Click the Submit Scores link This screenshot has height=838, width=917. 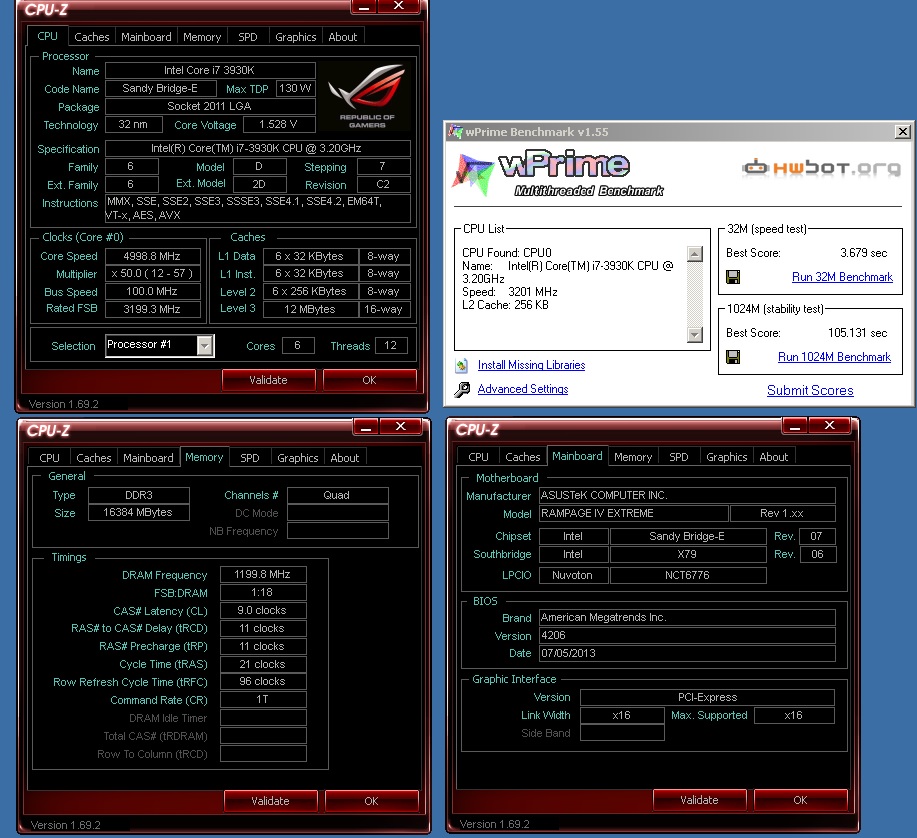810,391
